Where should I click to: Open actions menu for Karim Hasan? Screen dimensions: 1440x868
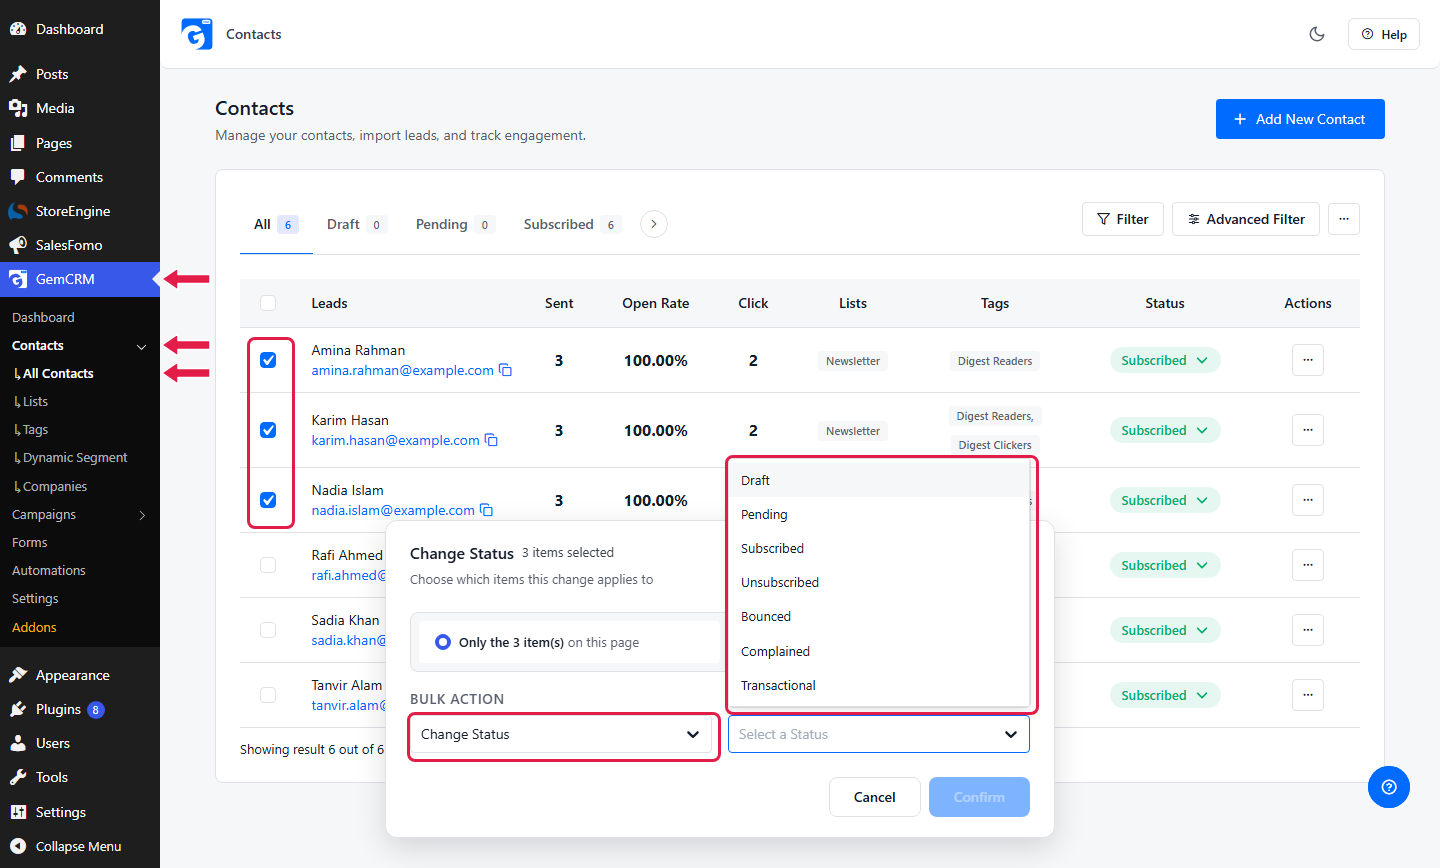coord(1308,430)
